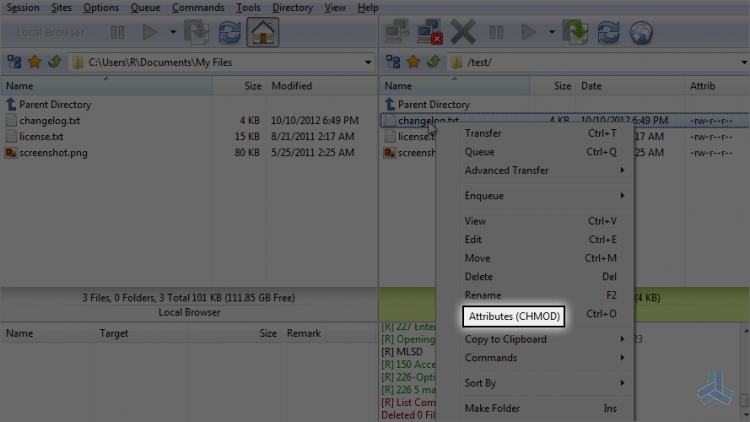Open the local play button dropdown arrow
The image size is (750, 422).
[x=173, y=33]
